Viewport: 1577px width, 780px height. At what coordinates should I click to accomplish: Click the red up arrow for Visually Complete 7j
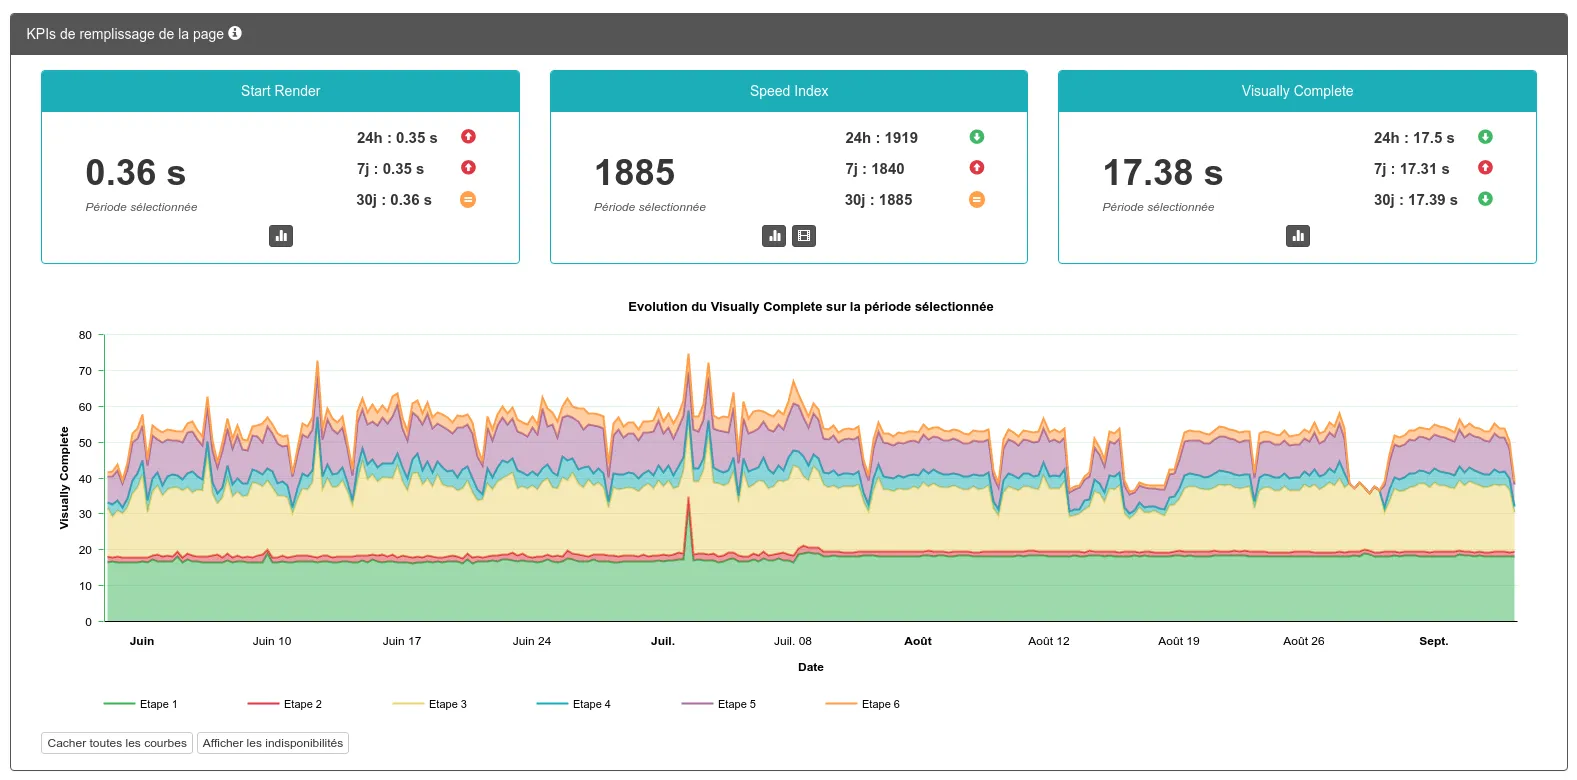point(1485,168)
